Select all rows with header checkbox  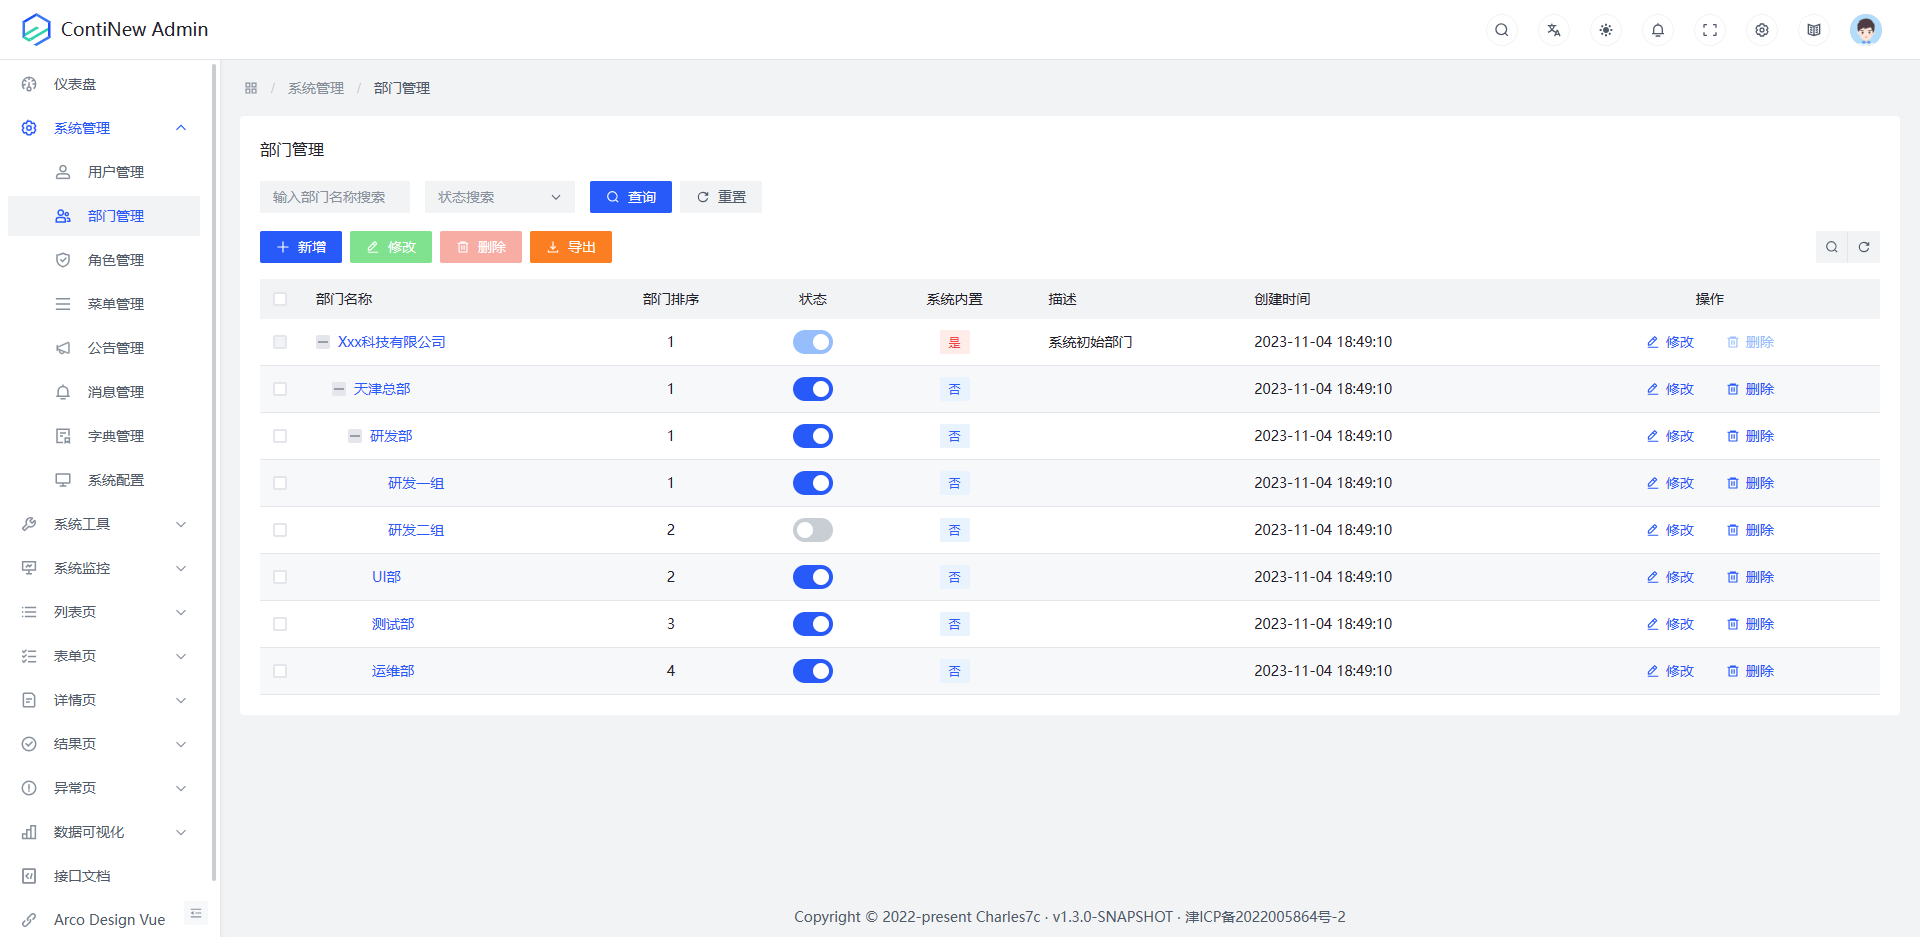click(x=280, y=299)
